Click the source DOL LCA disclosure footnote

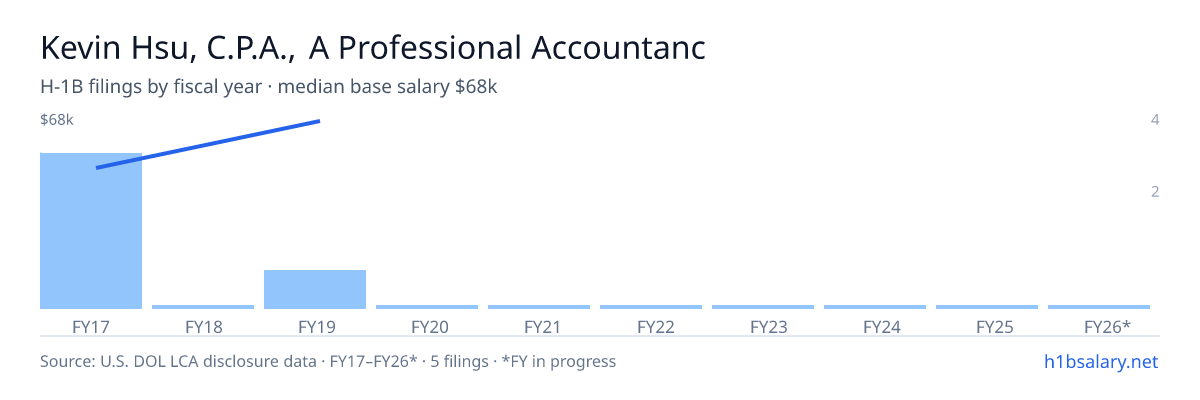(328, 361)
